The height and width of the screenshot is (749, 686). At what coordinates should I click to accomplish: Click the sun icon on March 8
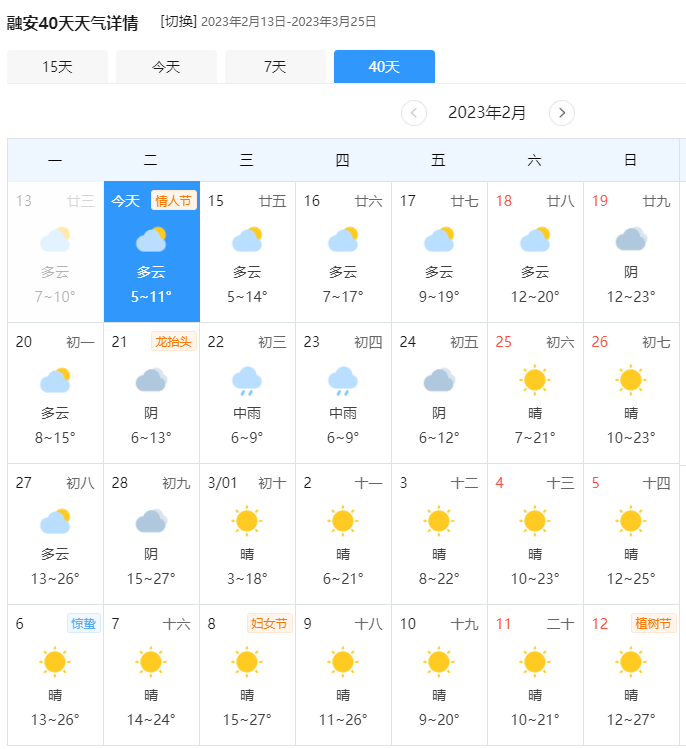pyautogui.click(x=247, y=662)
